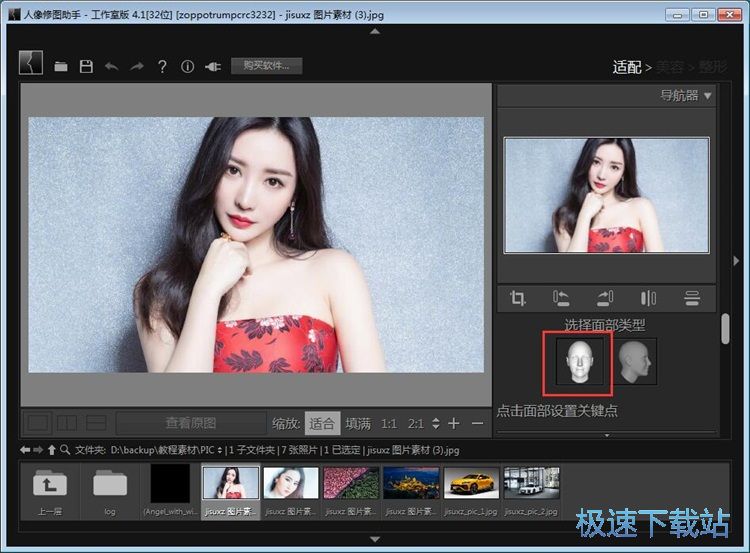Screen dimensions: 750x553
Task: Zoom in with the plus icon
Action: [454, 423]
